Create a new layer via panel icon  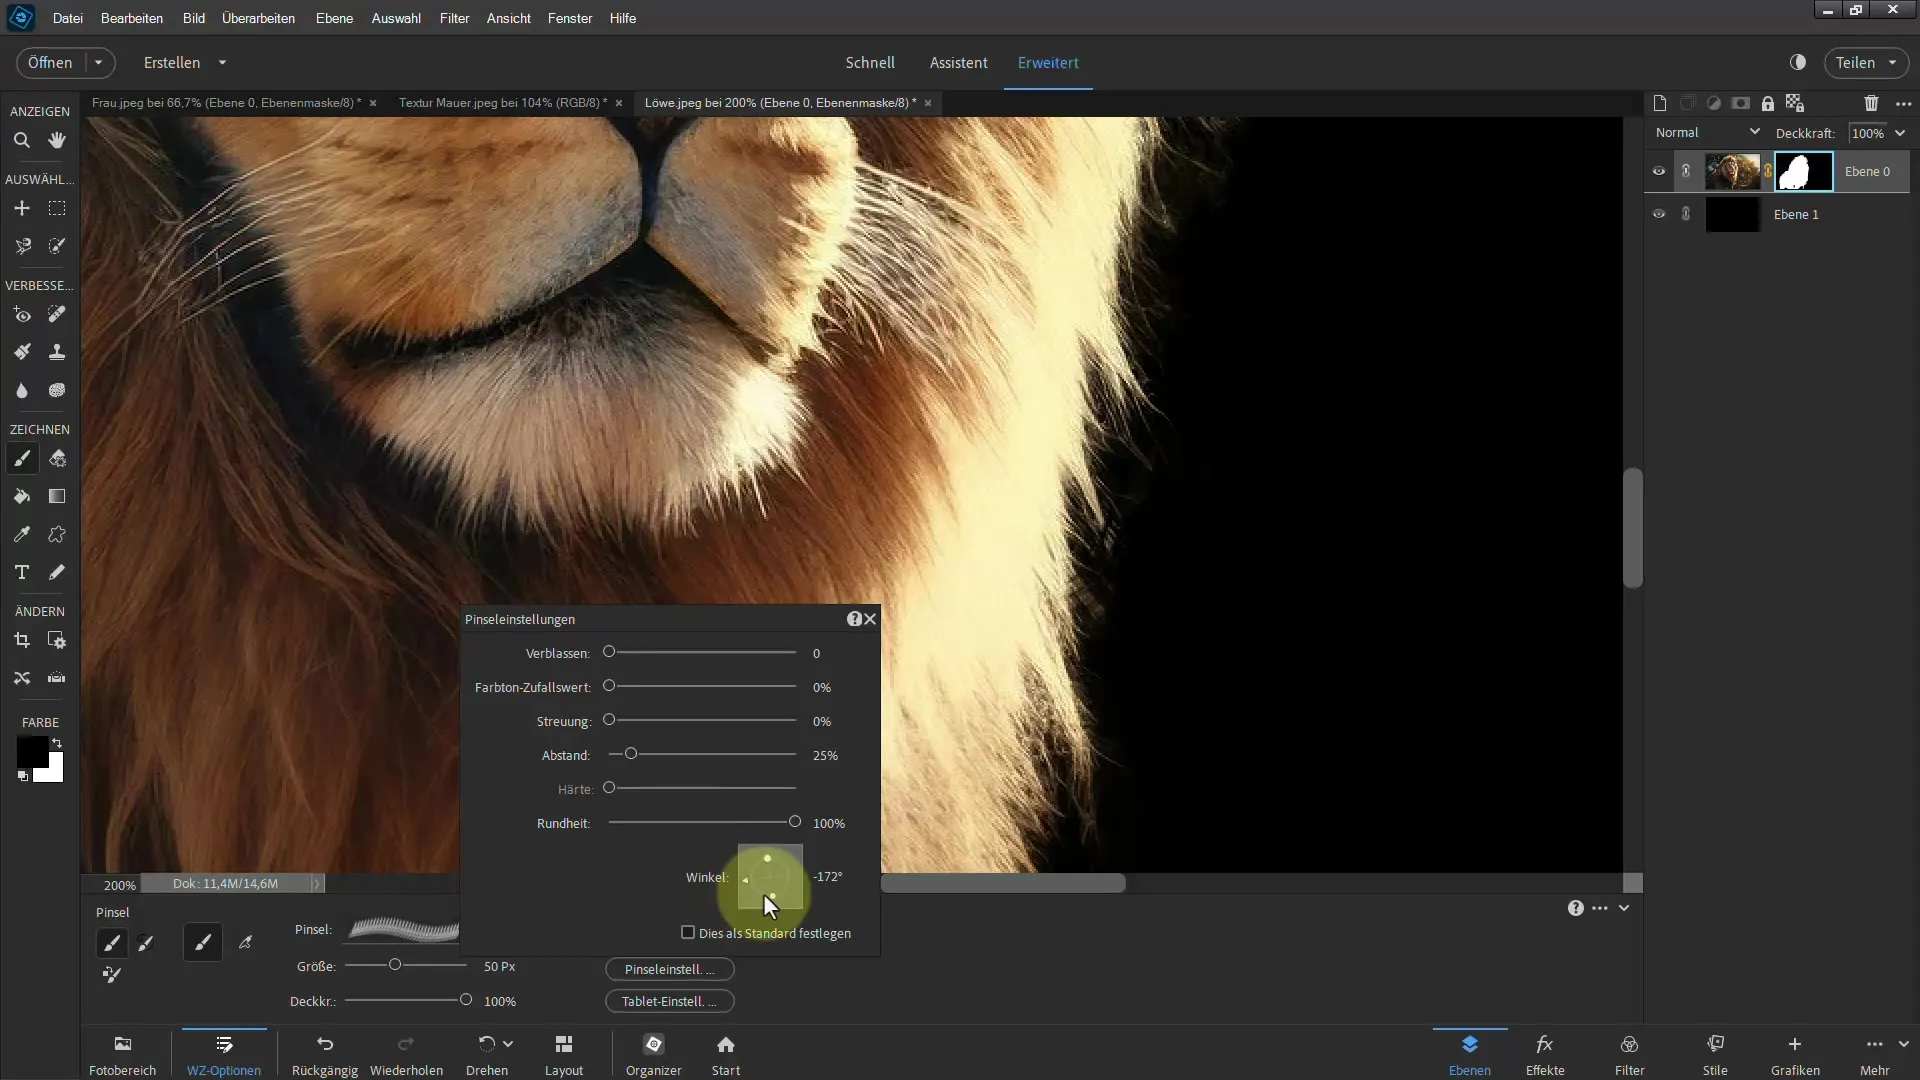(x=1660, y=103)
